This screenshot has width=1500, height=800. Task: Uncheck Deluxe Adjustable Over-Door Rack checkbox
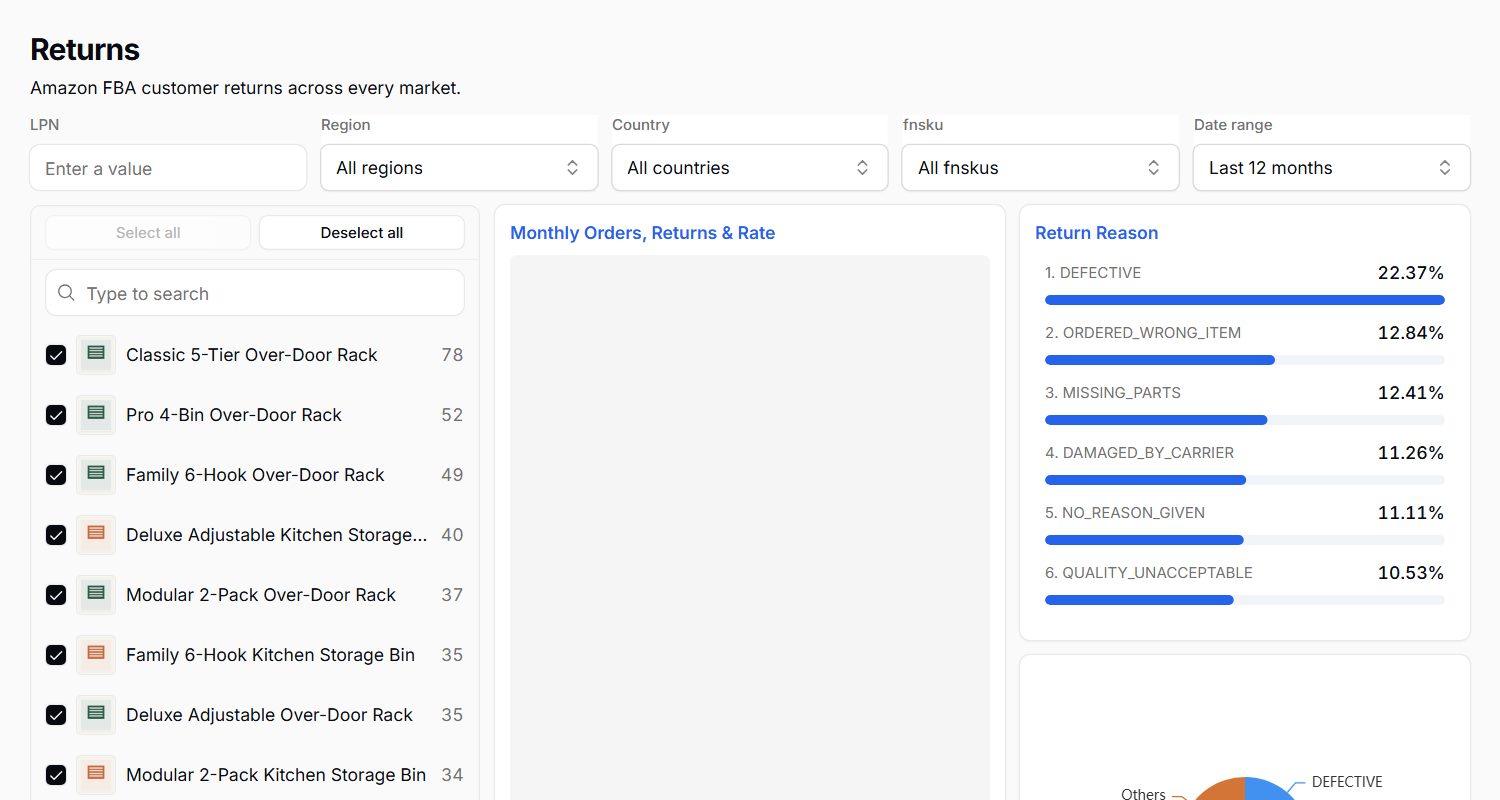pyautogui.click(x=56, y=715)
